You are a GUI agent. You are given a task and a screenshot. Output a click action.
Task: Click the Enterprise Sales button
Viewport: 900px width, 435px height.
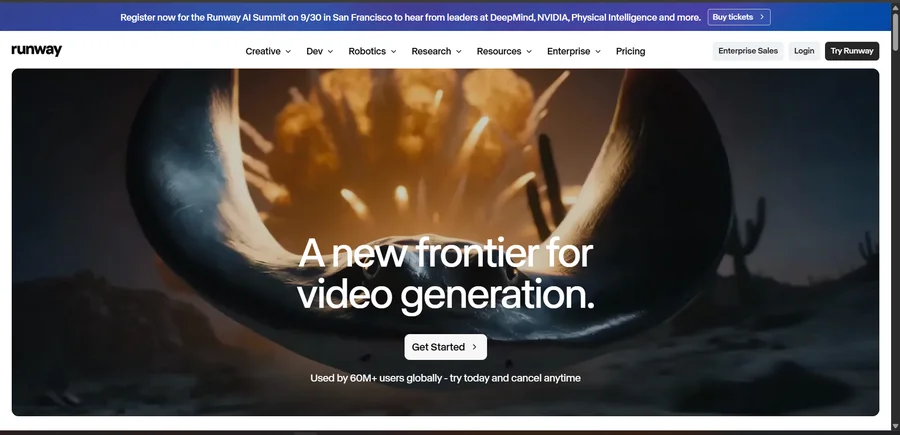pos(748,51)
